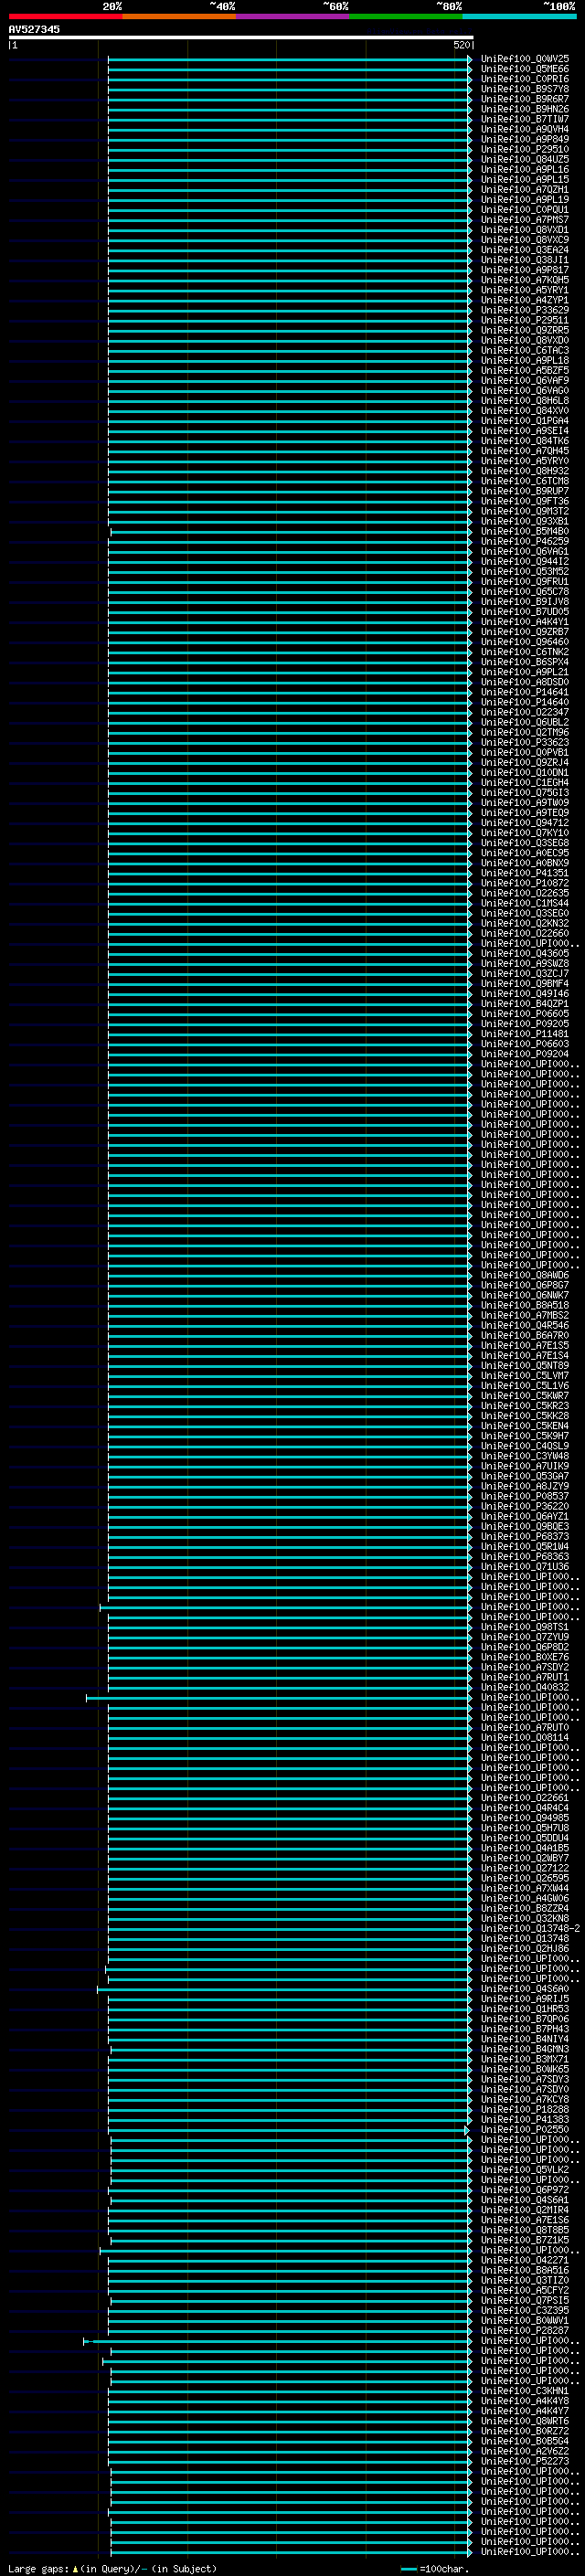Click hit label UniRef100_Q8VXD1
Viewport: 585px width, 2576px height.
coord(525,230)
